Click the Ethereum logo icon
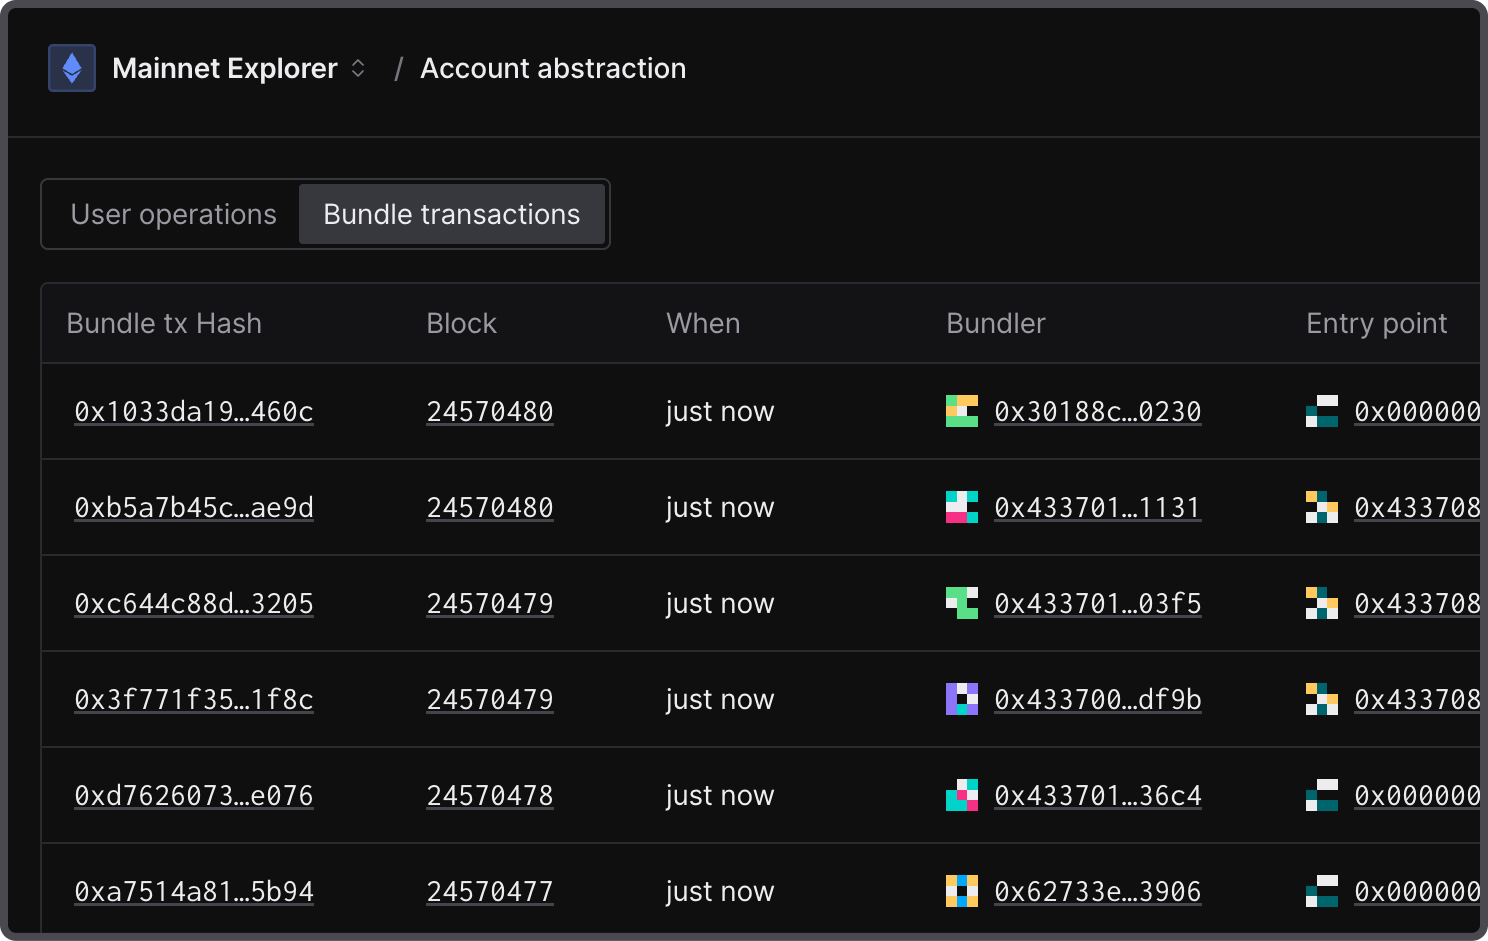 pyautogui.click(x=72, y=68)
